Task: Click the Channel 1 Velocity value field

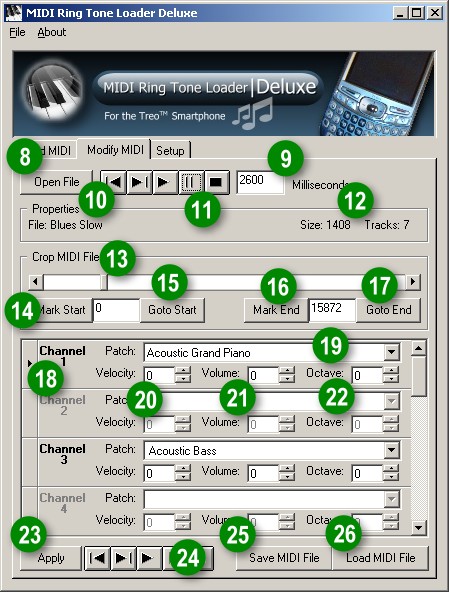Action: tap(160, 375)
